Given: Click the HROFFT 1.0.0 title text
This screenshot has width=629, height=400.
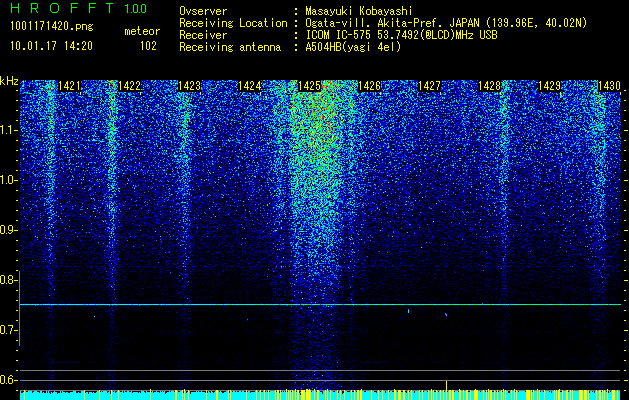Looking at the screenshot, I should (78, 8).
